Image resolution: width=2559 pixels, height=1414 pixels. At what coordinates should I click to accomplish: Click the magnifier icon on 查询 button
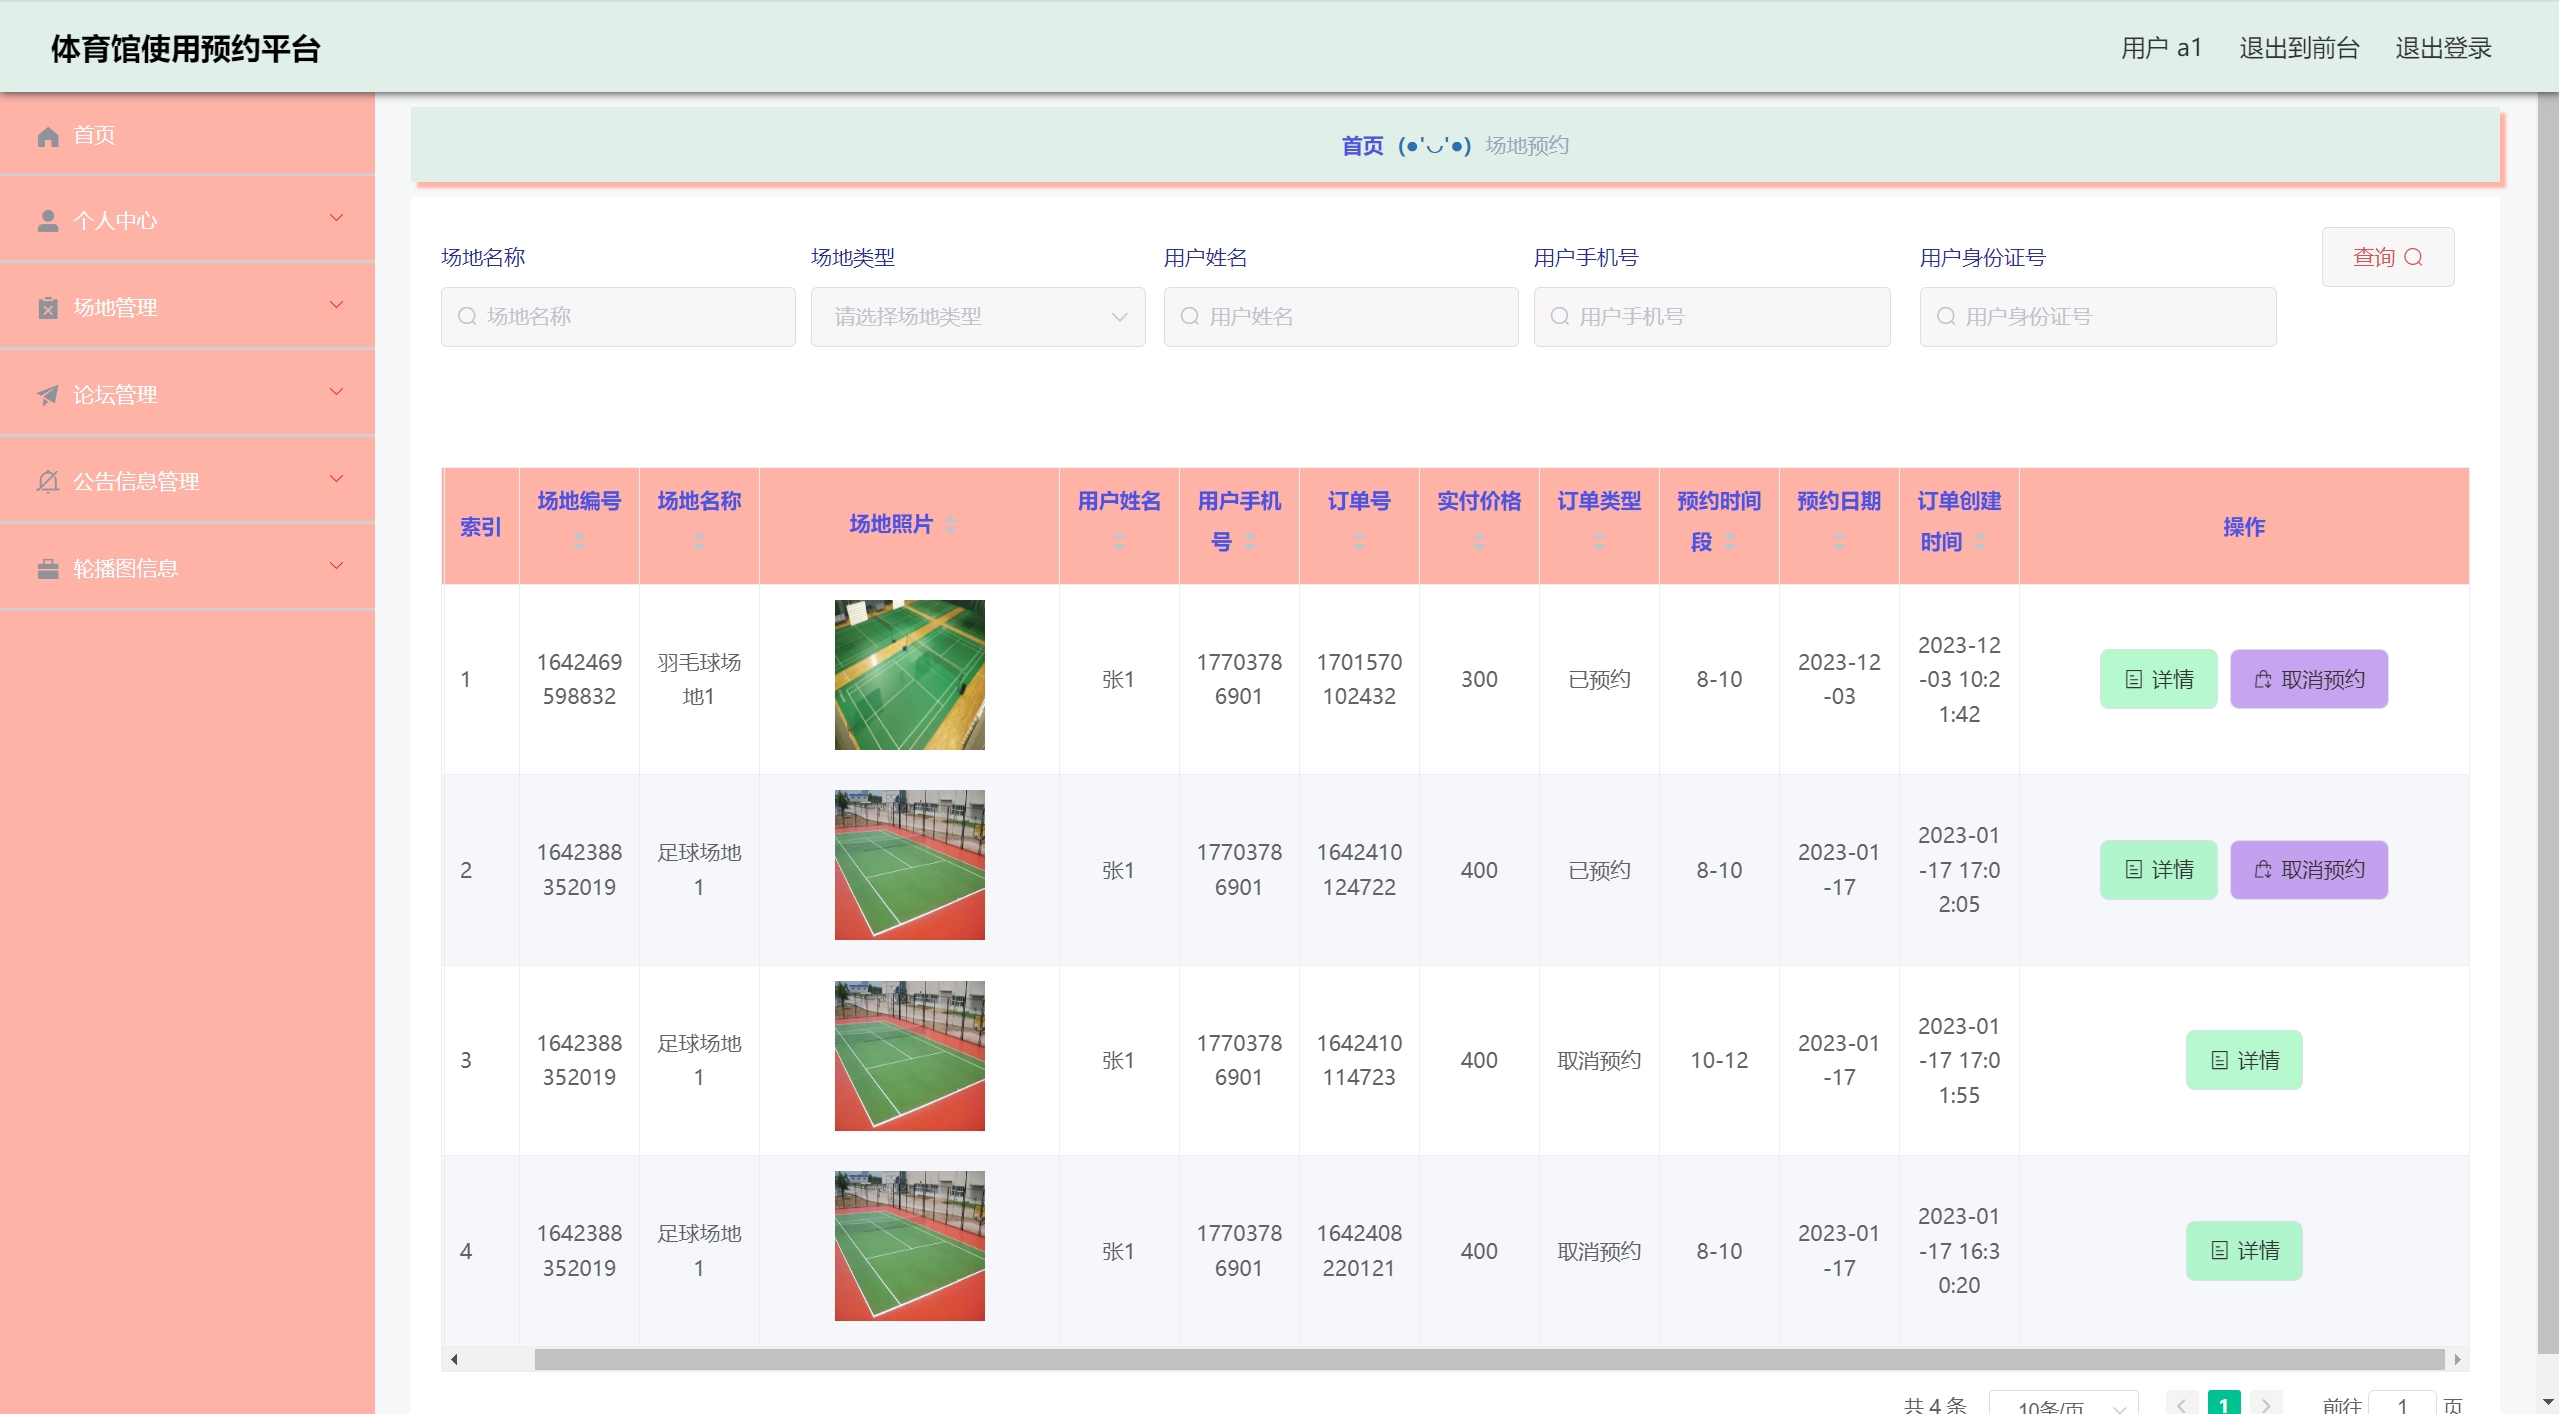point(2413,258)
